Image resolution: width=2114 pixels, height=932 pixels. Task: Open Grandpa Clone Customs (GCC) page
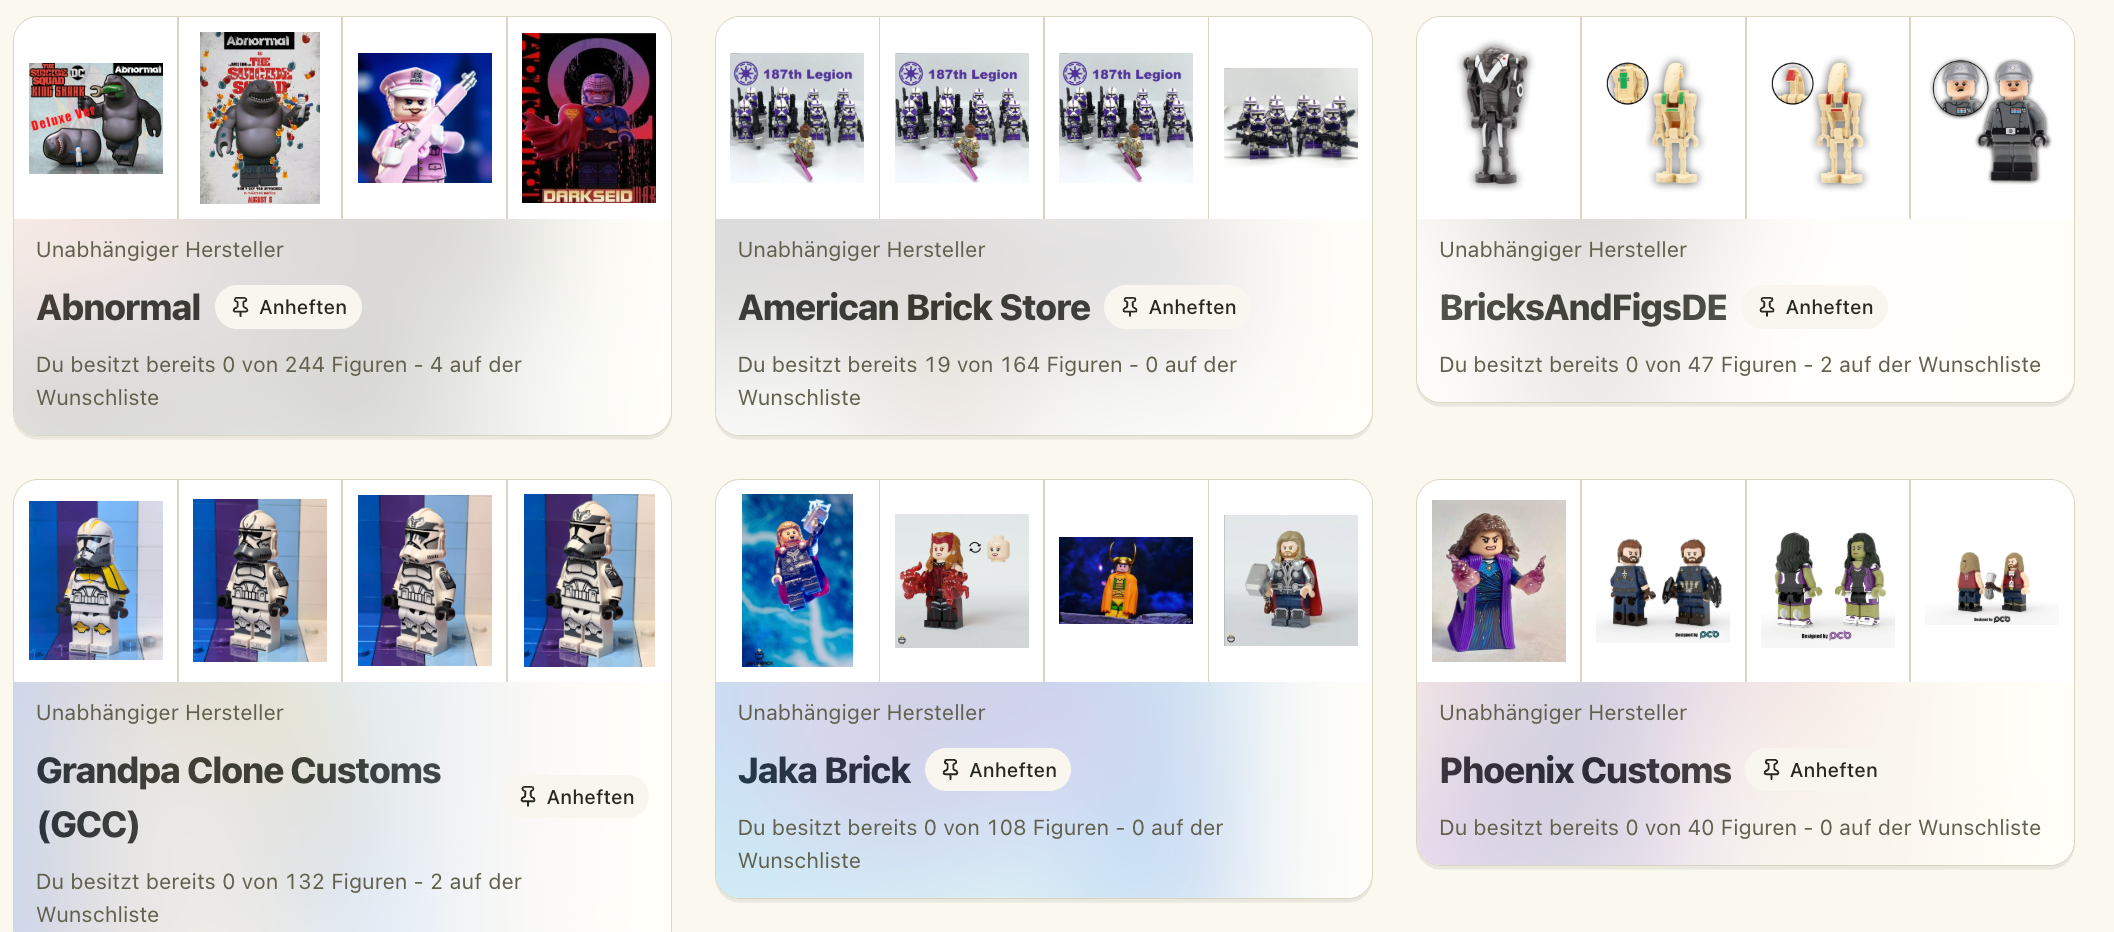click(x=238, y=797)
